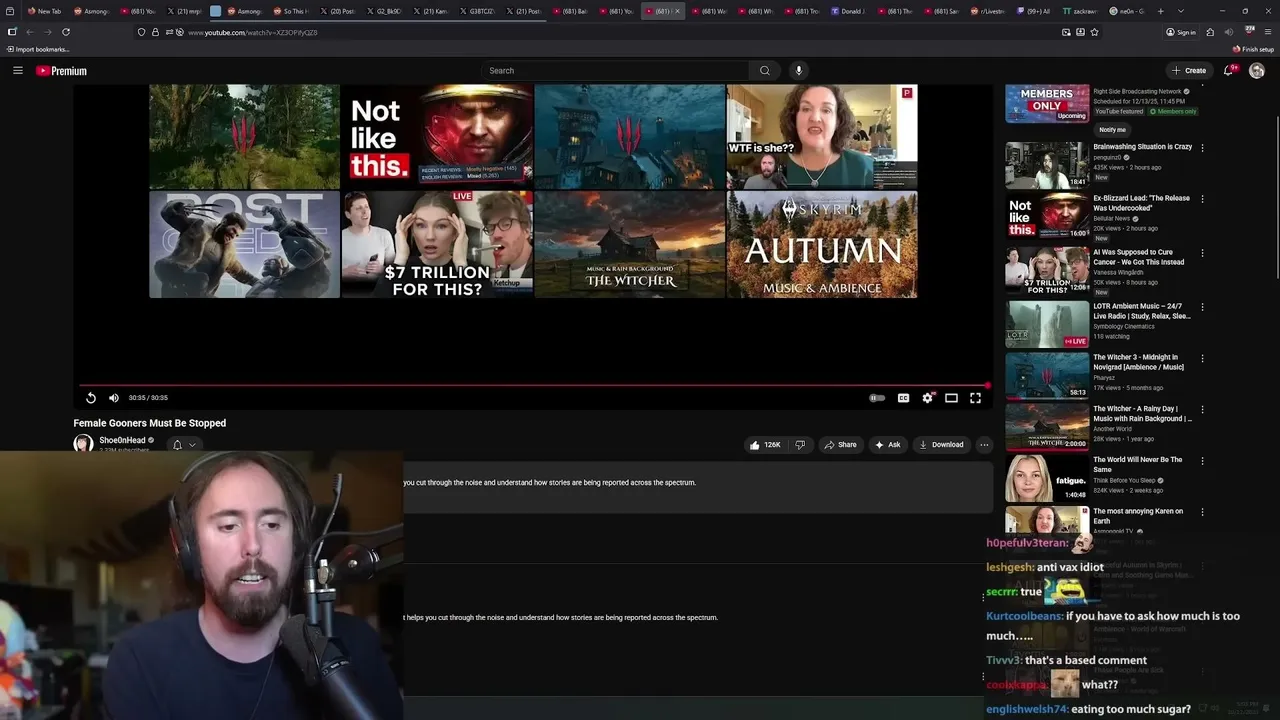
Task: Bookmark this page with star icon
Action: 1094,32
